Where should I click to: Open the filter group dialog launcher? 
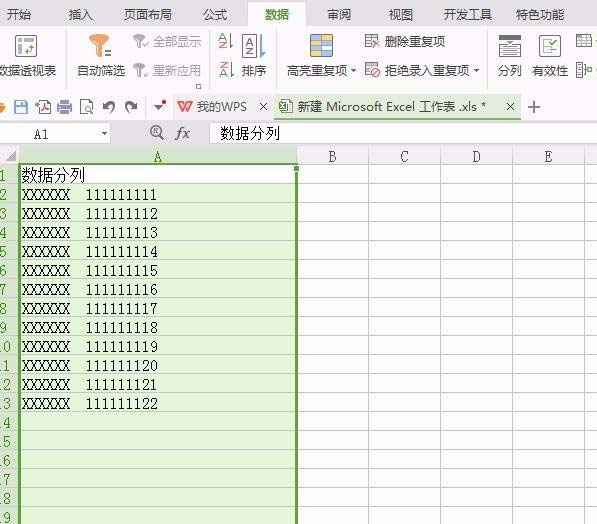(x=198, y=86)
